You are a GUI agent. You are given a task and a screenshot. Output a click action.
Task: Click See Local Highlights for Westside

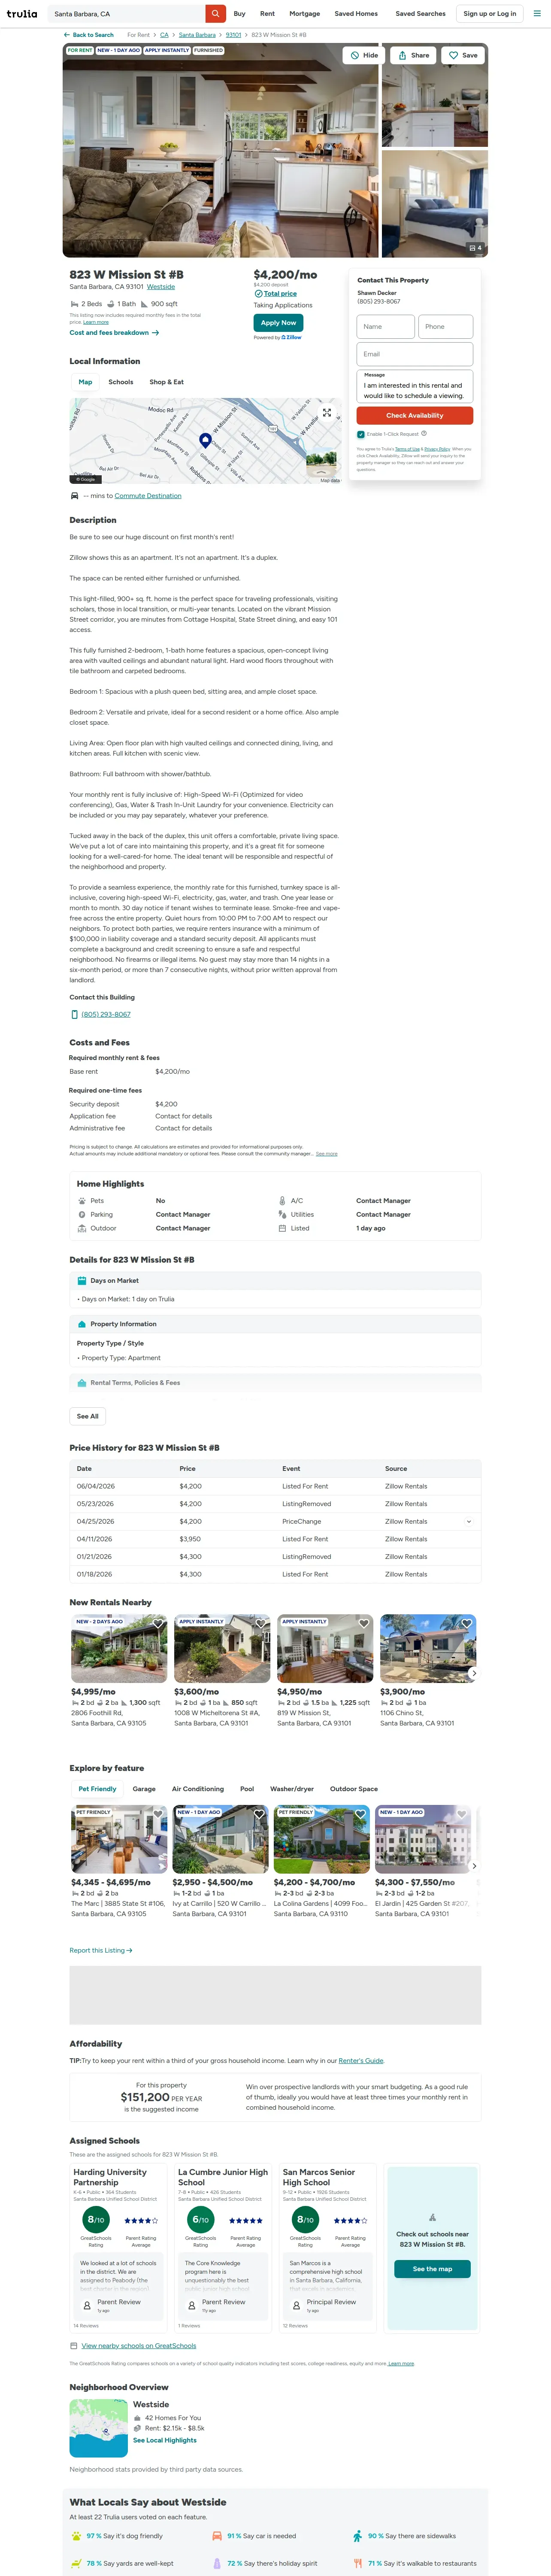pos(165,2440)
